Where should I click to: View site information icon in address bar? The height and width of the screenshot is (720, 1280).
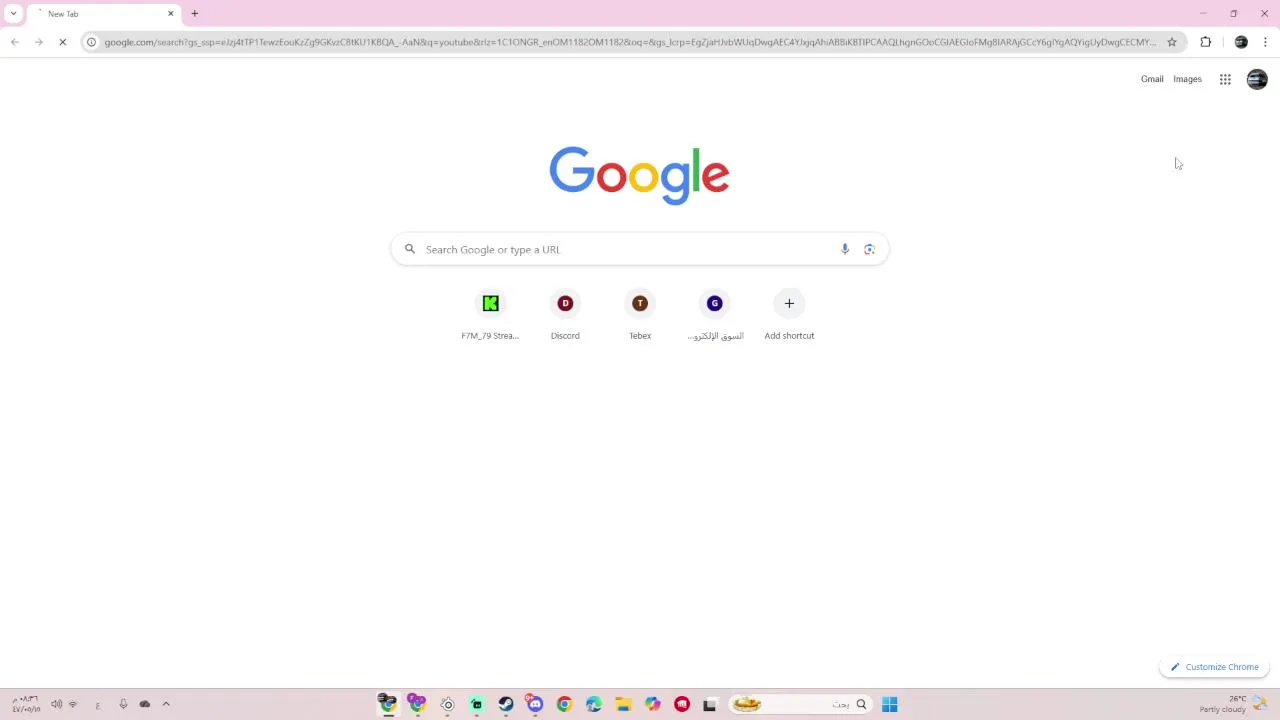91,42
